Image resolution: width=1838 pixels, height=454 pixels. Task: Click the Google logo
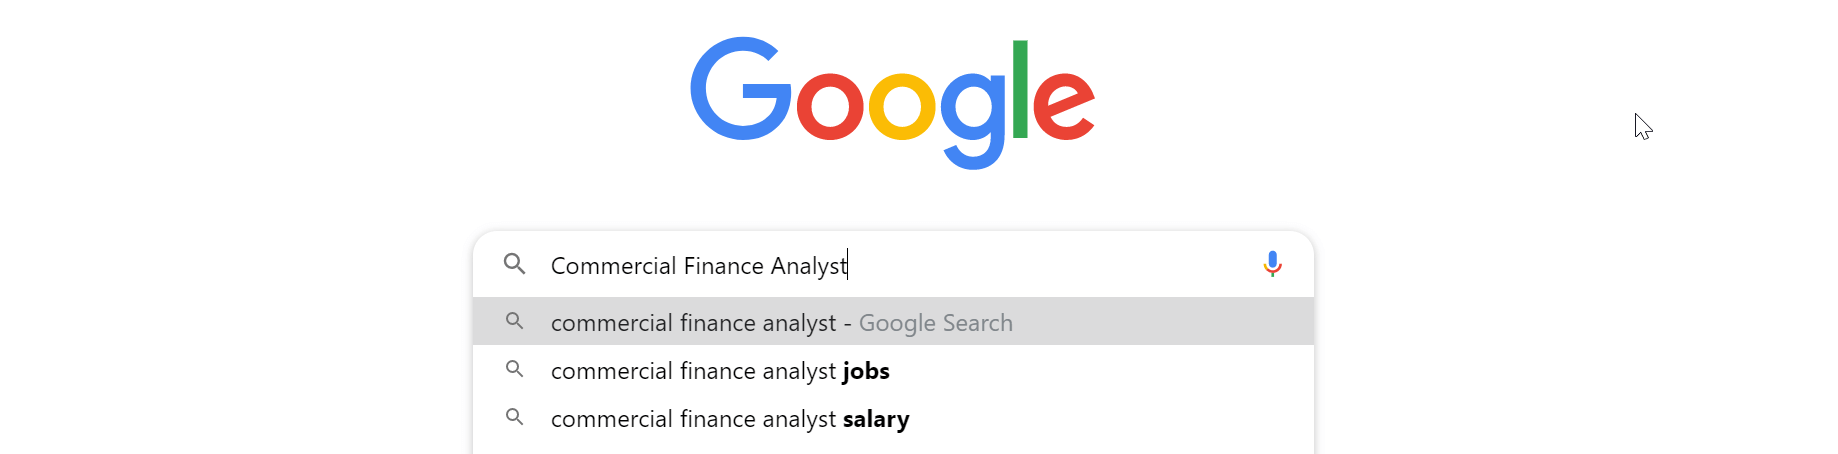[893, 103]
